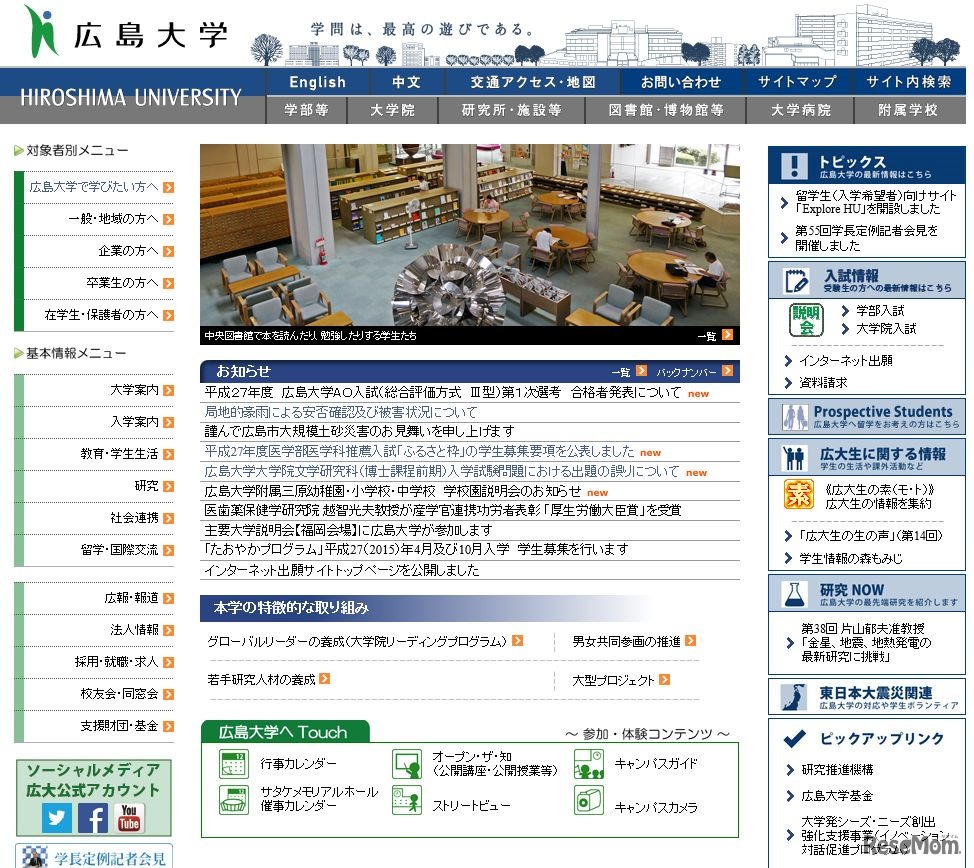
Task: Click 学部入試 in admissions box
Action: 880,310
